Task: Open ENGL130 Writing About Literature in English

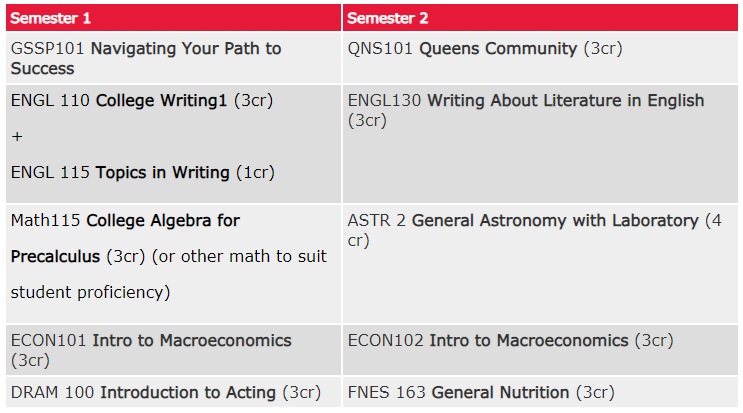Action: pyautogui.click(x=525, y=101)
